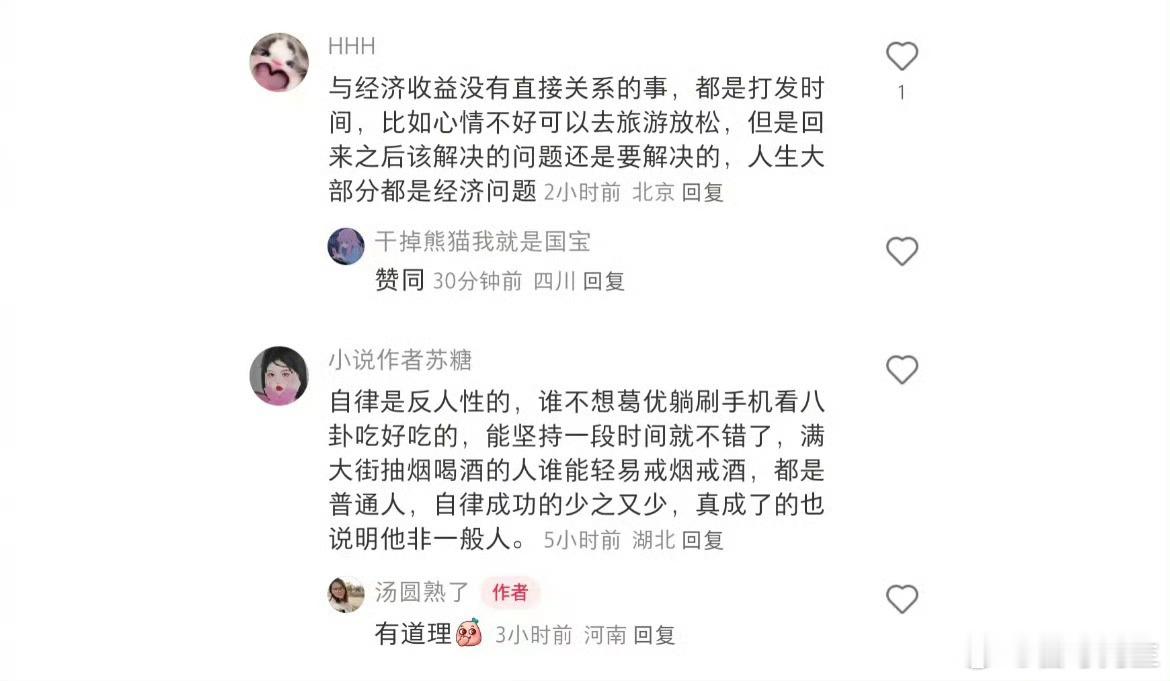
Task: Open 小说作者苏糖's profile avatar
Action: tap(279, 376)
